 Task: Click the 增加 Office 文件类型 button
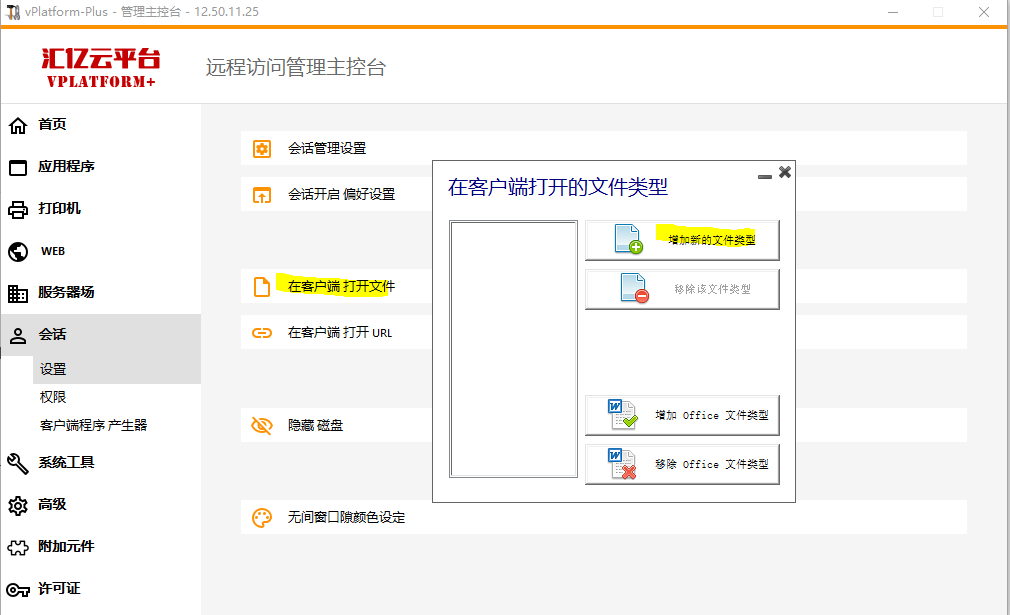(x=682, y=415)
